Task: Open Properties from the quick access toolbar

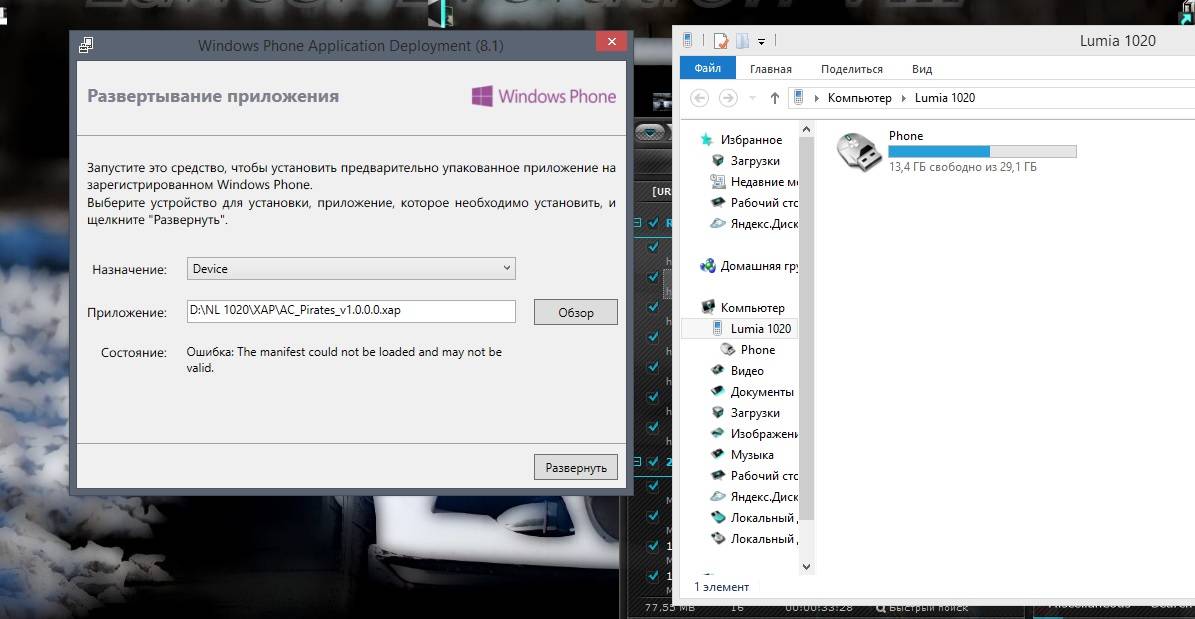Action: 721,40
